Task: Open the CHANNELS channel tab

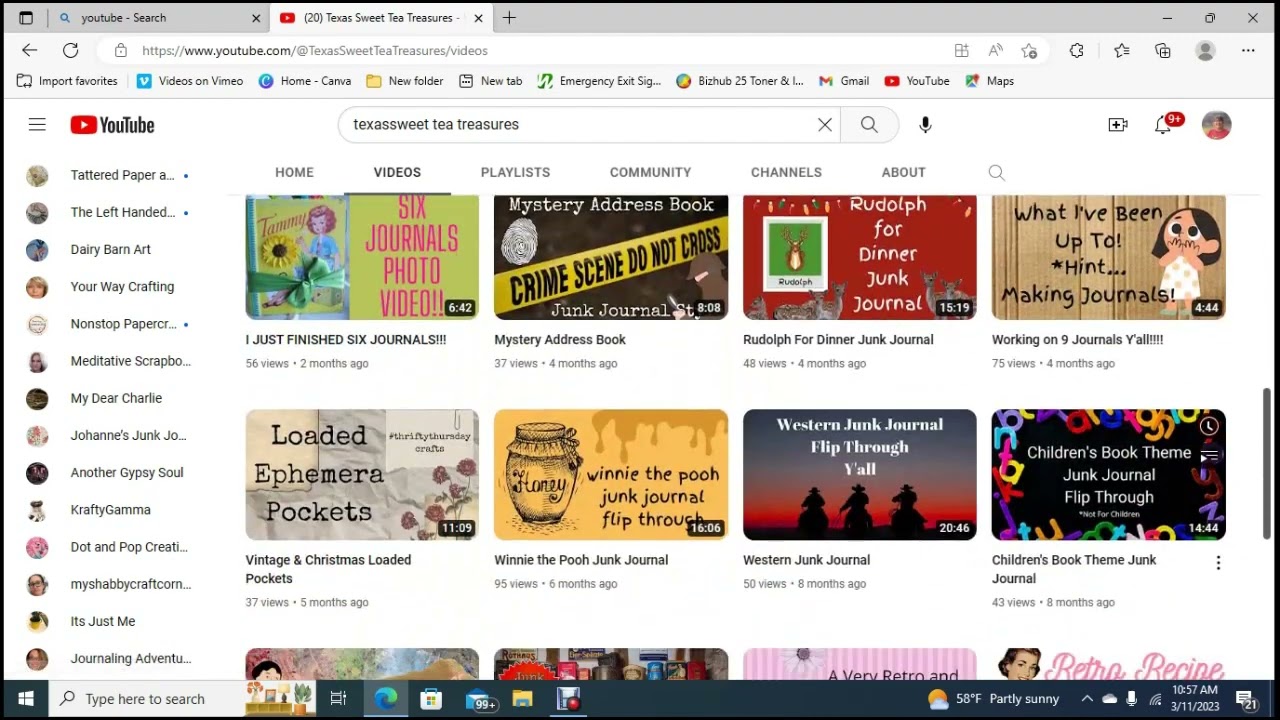Action: point(786,173)
